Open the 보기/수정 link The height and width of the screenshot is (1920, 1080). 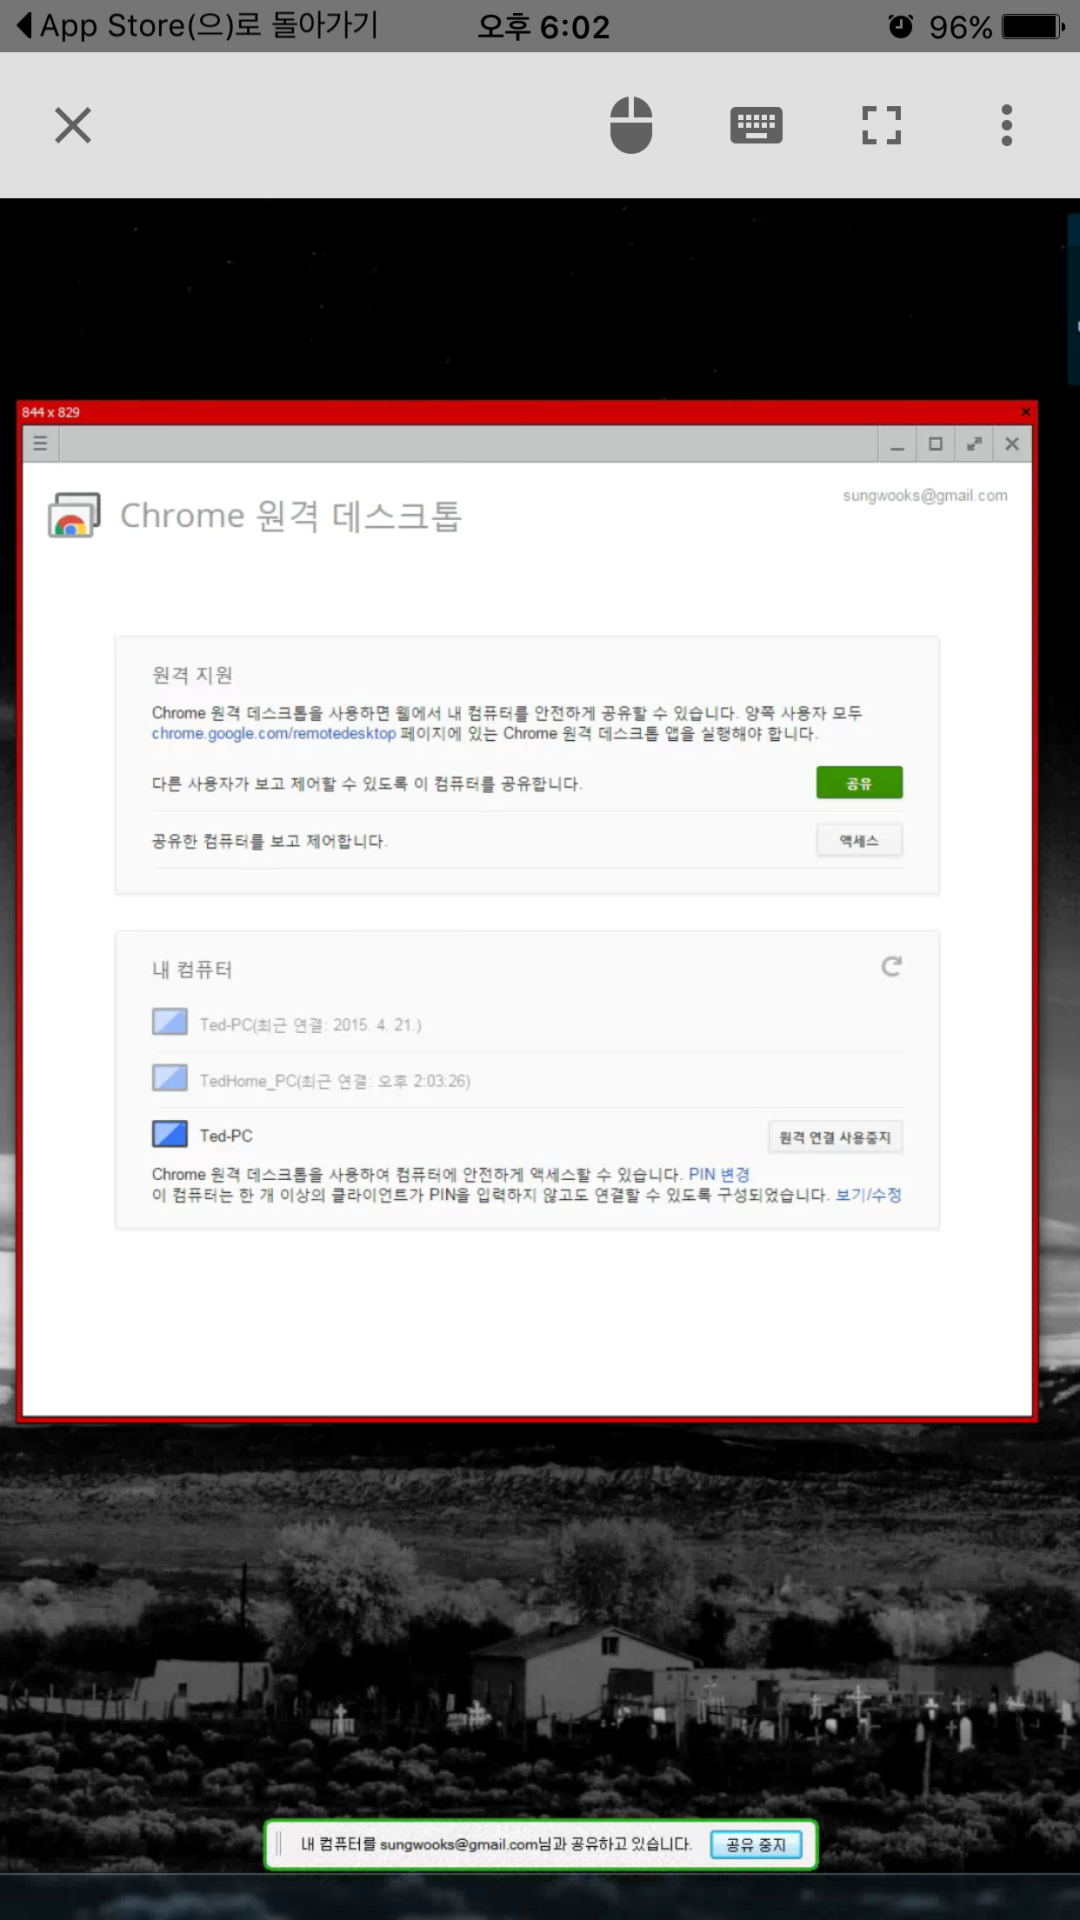coord(869,1195)
